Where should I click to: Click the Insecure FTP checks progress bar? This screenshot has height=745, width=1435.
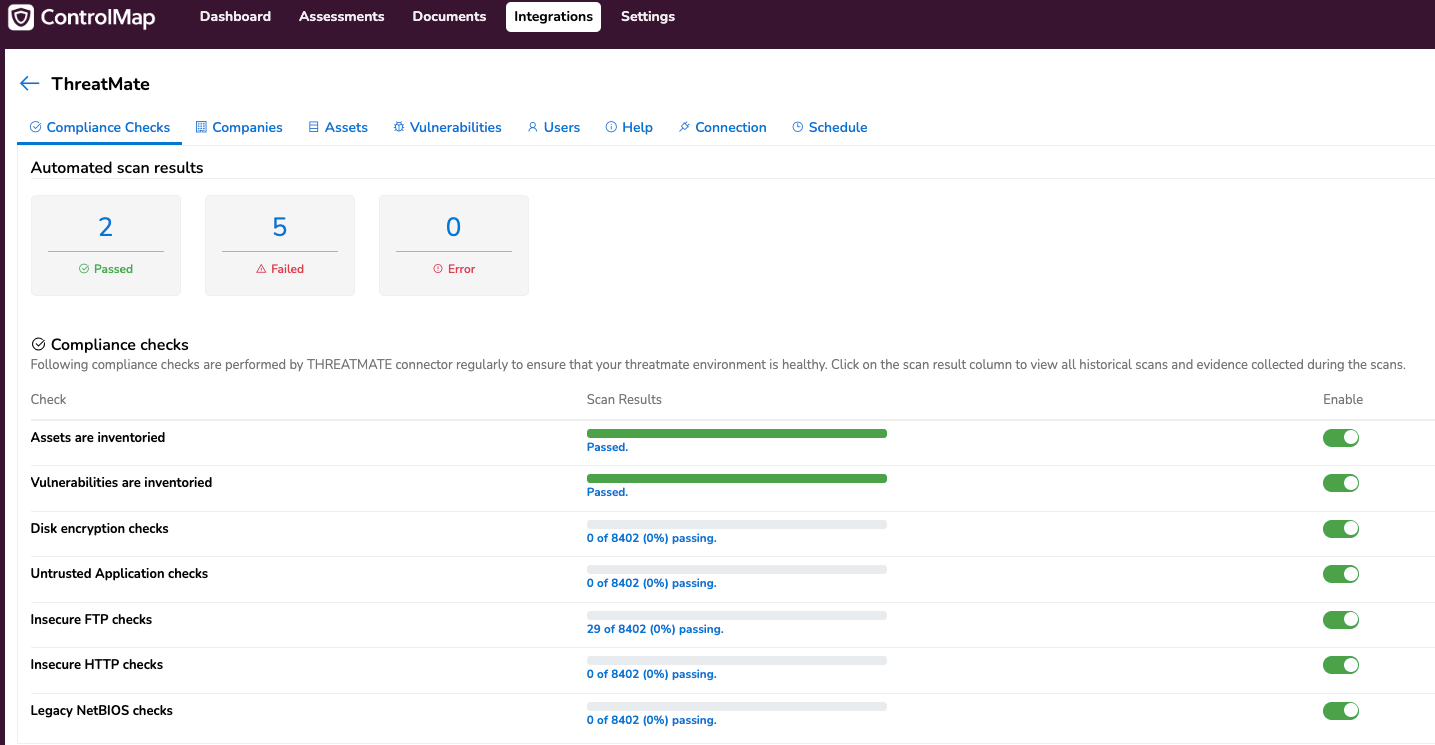coord(737,615)
